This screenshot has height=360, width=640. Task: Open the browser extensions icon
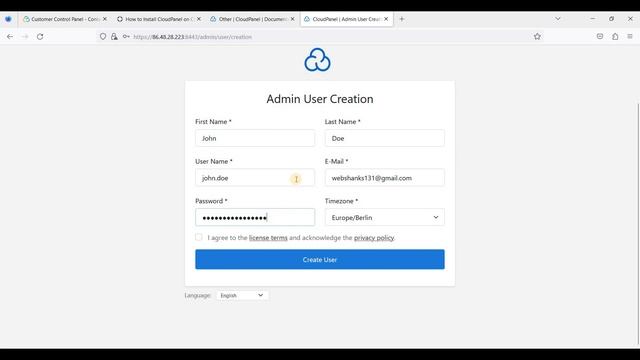point(615,37)
